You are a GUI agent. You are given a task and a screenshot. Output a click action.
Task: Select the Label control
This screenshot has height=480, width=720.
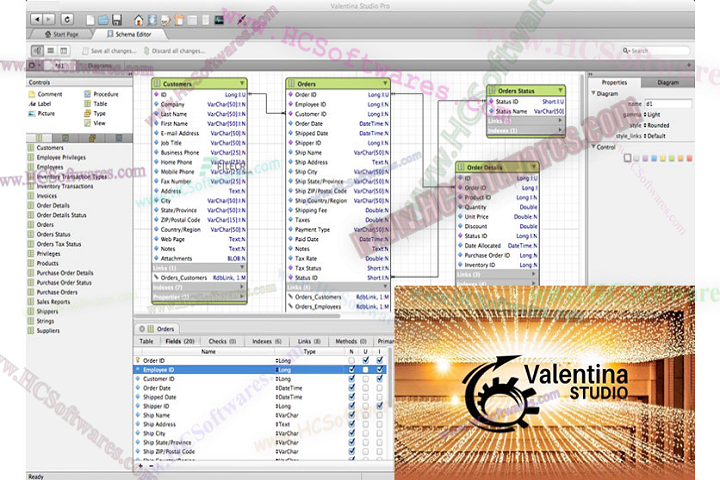[x=40, y=104]
